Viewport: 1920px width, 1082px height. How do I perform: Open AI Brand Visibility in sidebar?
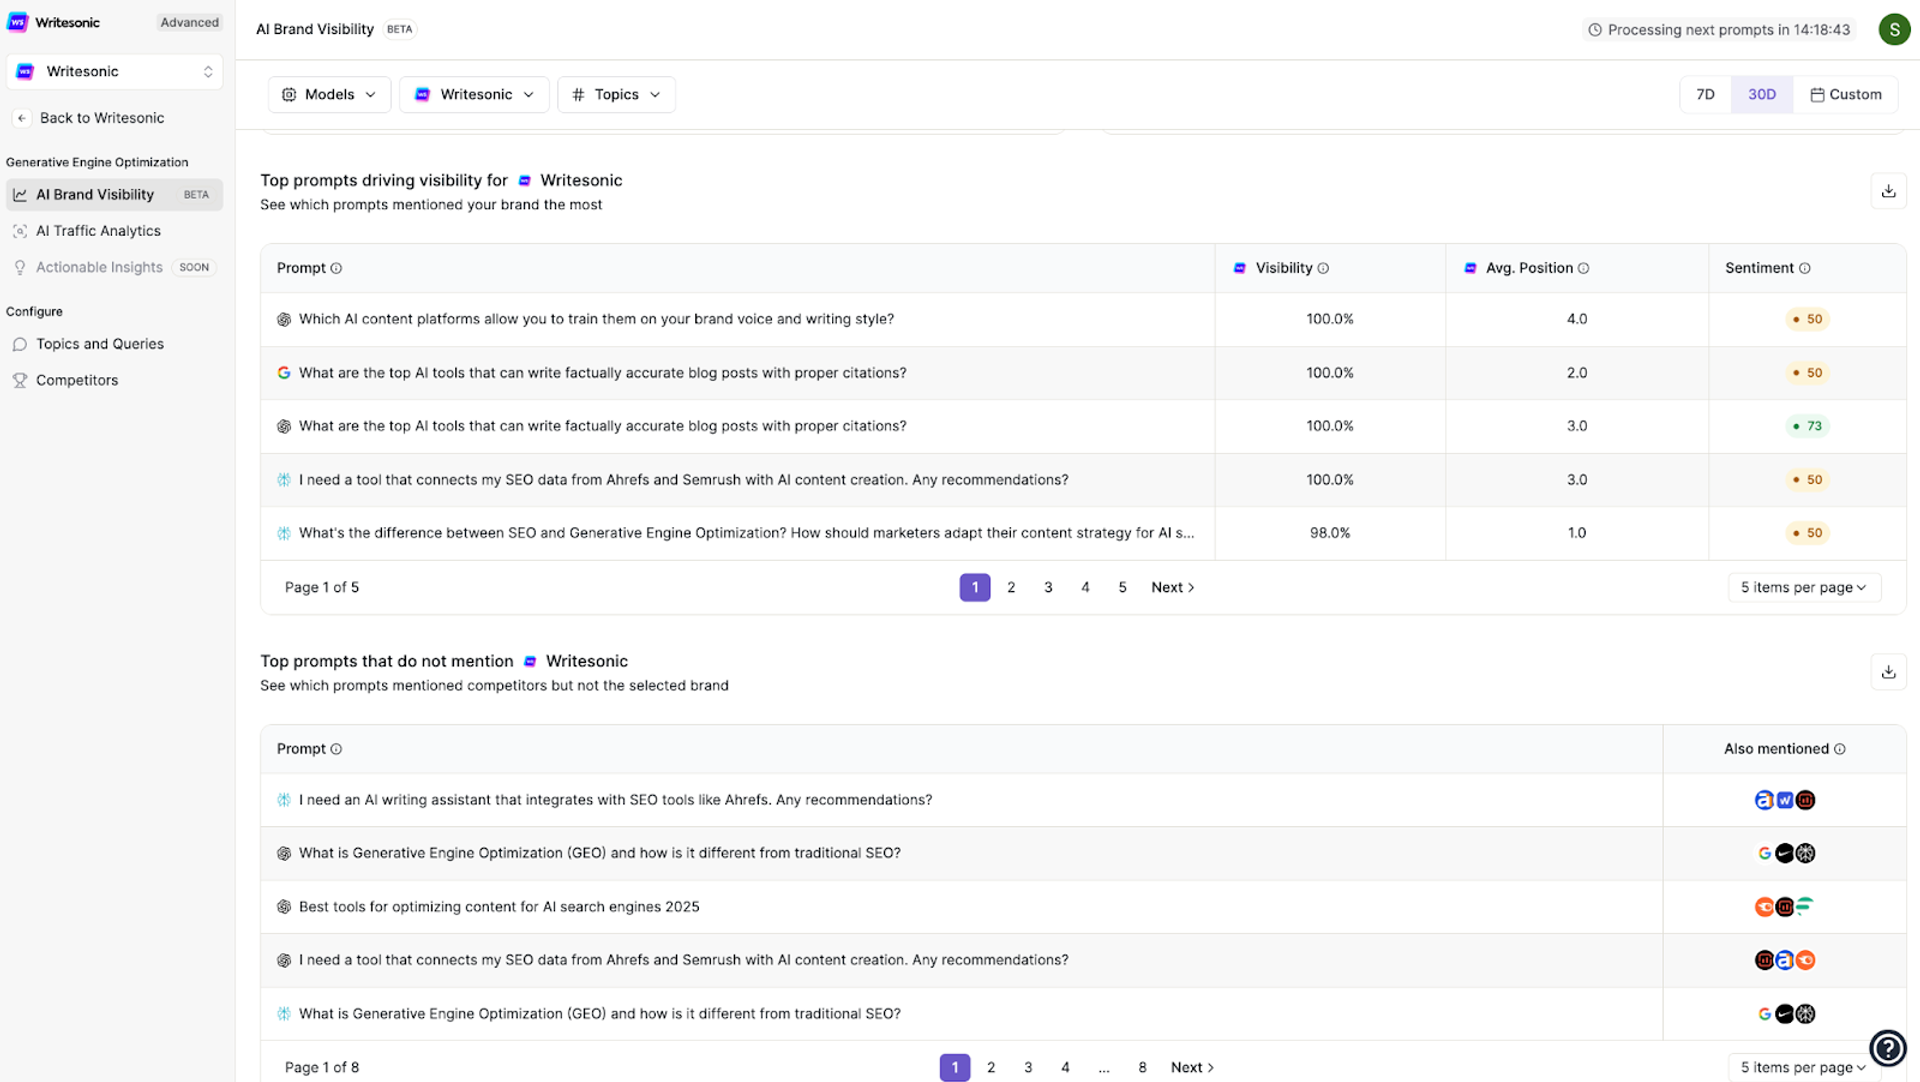(x=115, y=195)
